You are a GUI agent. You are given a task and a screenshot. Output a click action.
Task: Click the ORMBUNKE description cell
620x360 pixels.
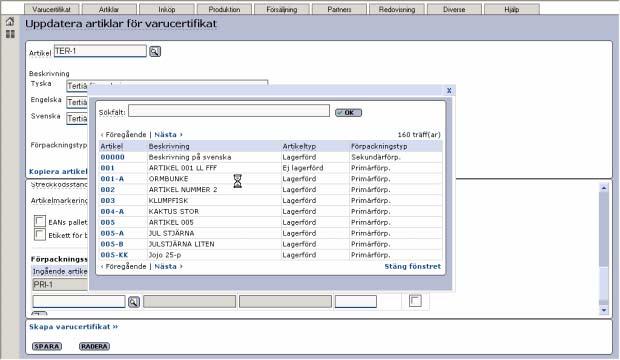tap(168, 179)
